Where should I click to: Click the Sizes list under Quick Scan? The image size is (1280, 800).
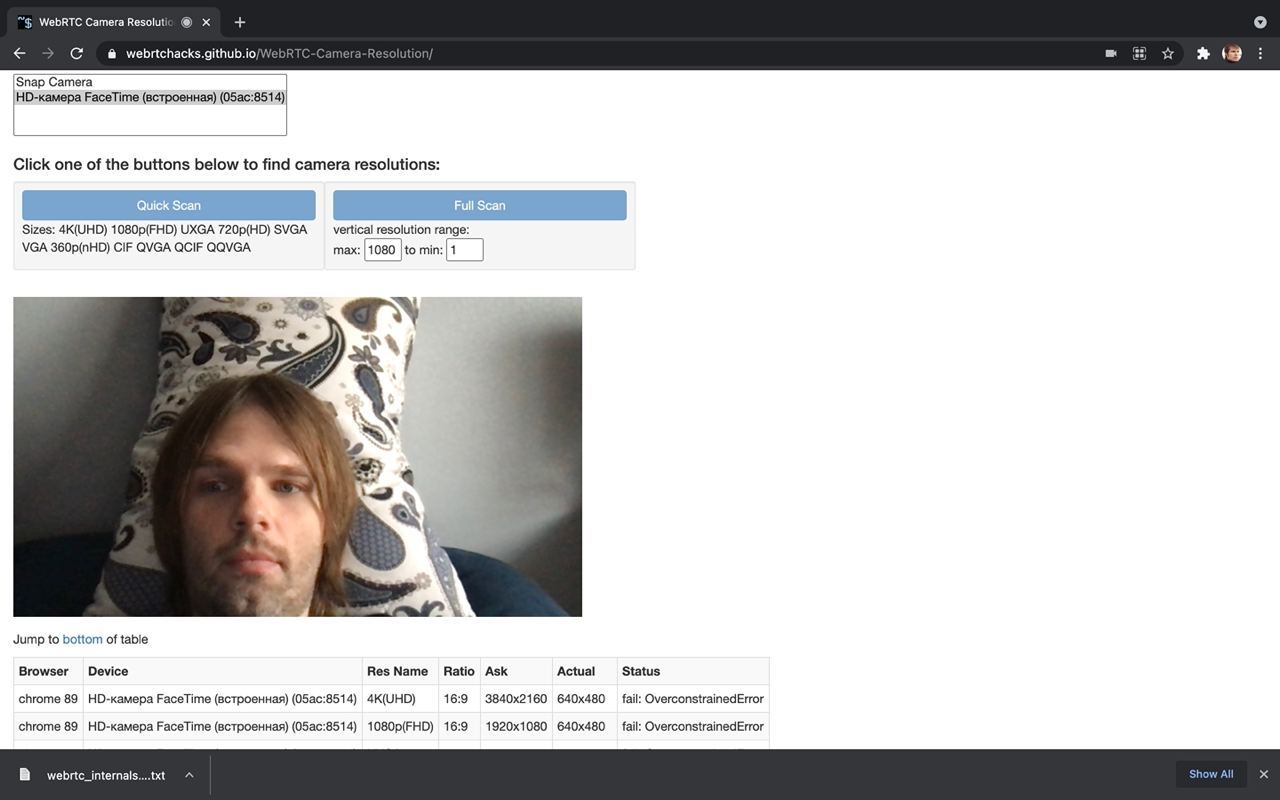tap(165, 238)
